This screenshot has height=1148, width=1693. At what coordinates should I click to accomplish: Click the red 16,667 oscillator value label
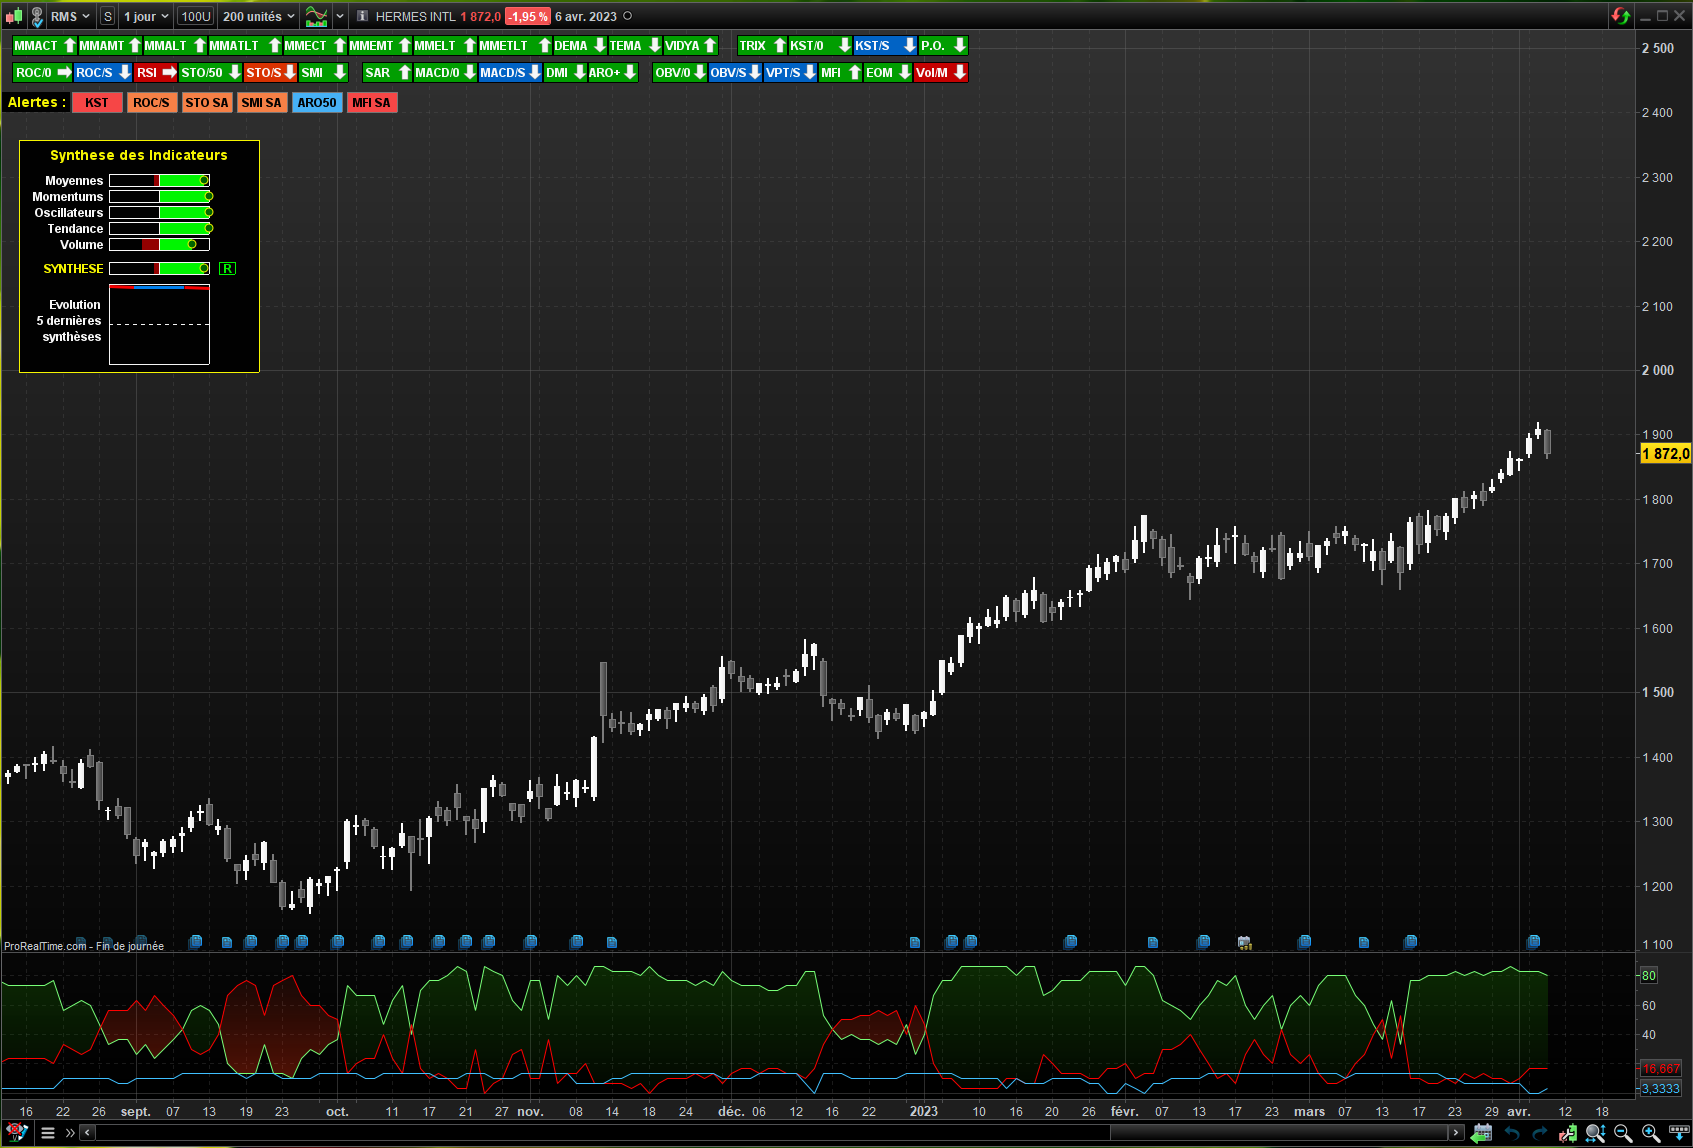pos(1661,1069)
